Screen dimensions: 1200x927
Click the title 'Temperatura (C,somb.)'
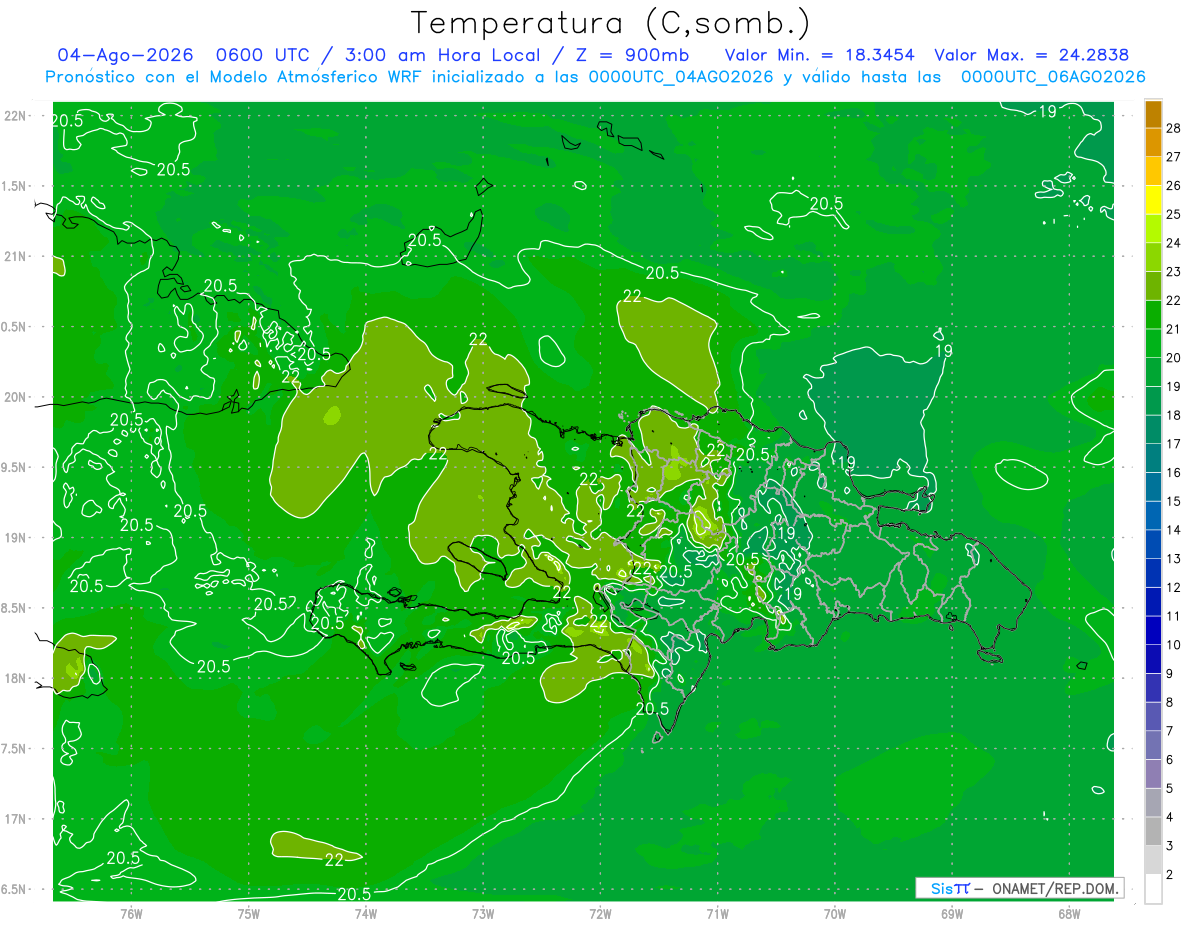coord(610,23)
